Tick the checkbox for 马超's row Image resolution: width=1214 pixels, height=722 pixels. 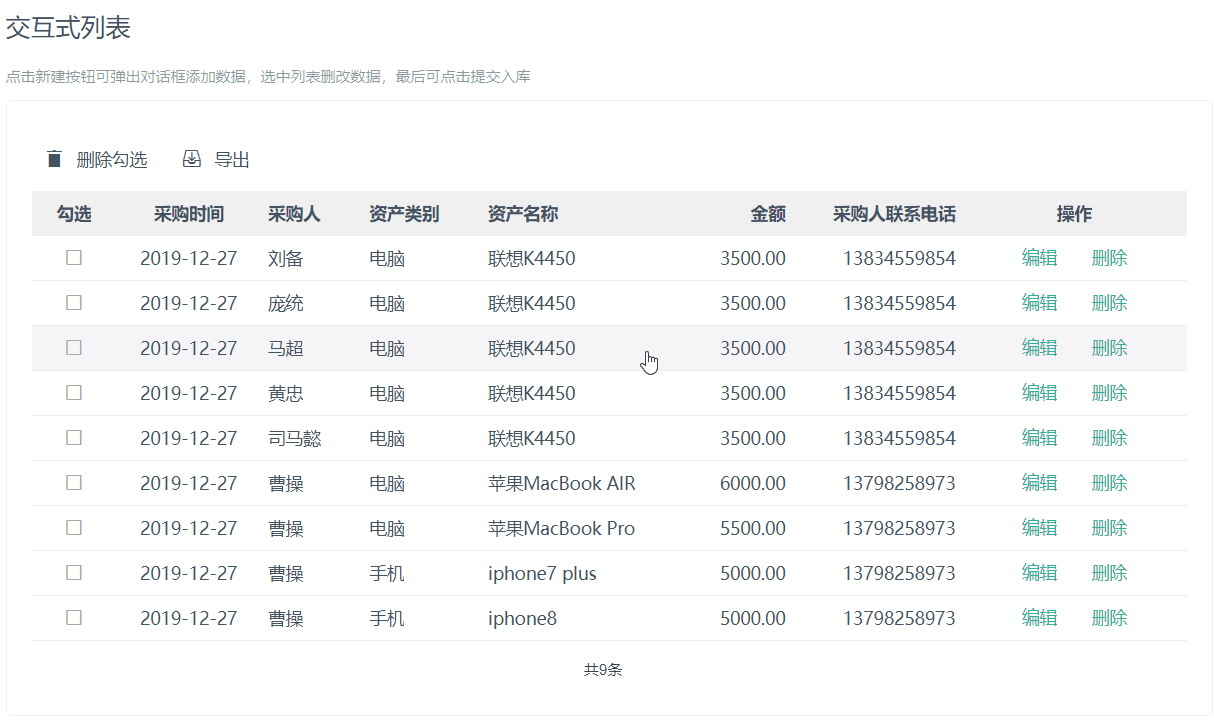click(x=74, y=348)
